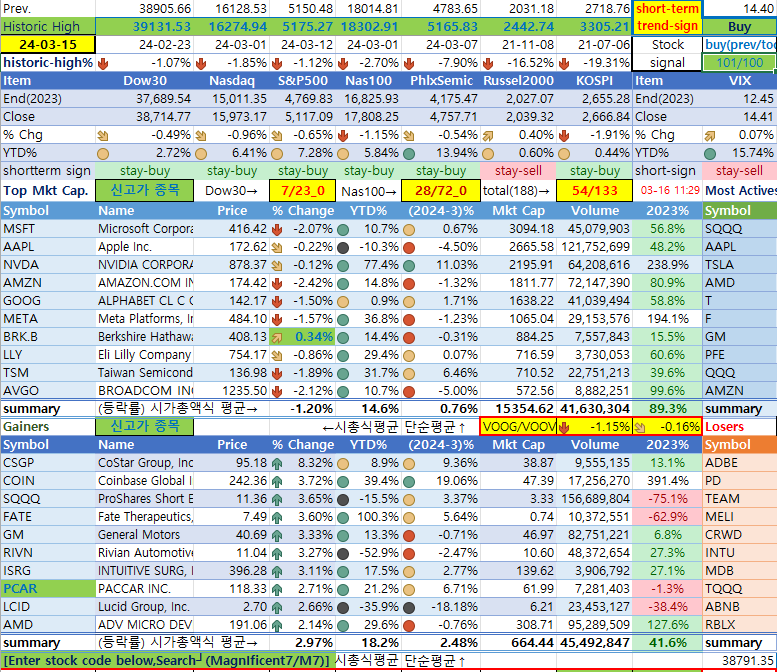Click the yellow 28/72_0 Nas100 count cell
The image size is (777, 672).
[x=441, y=191]
